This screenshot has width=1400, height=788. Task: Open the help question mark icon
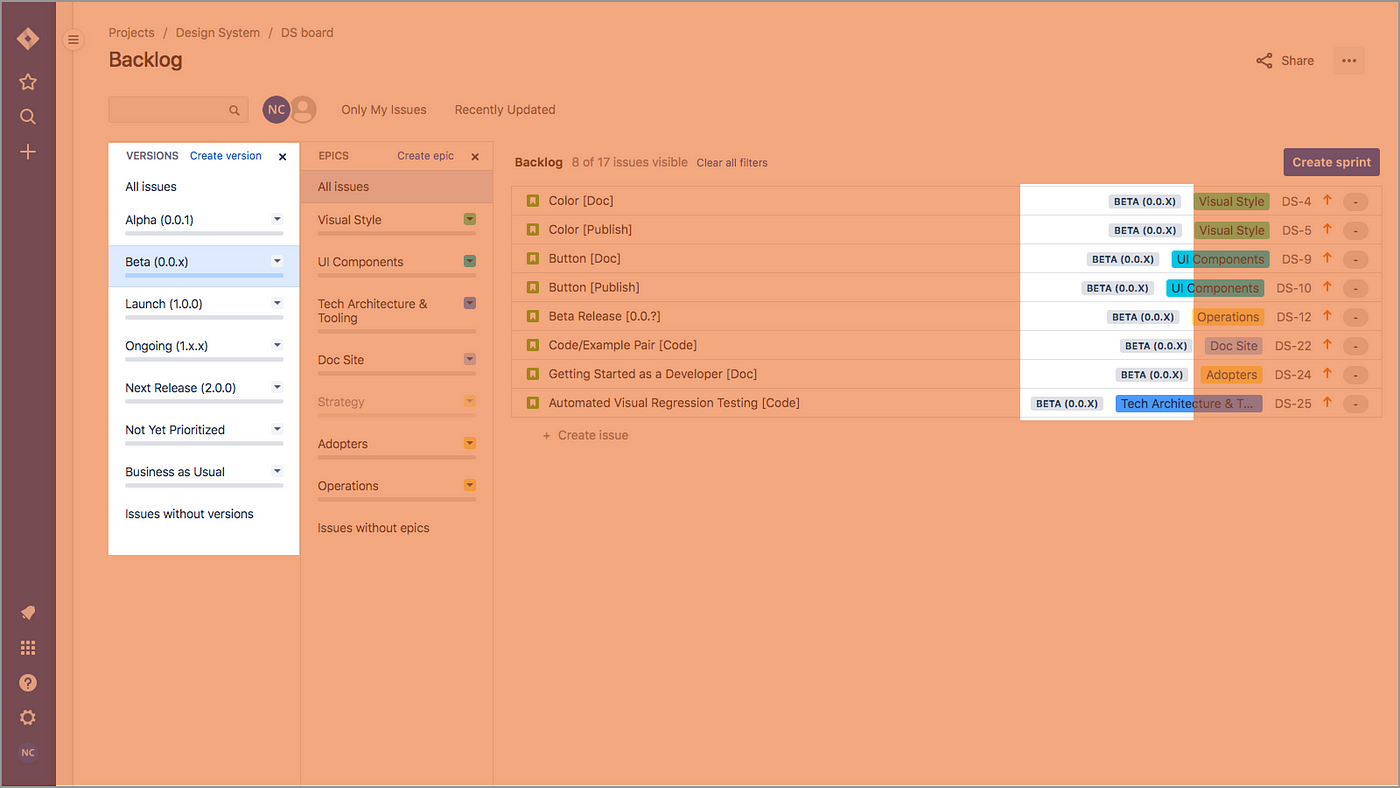click(28, 683)
